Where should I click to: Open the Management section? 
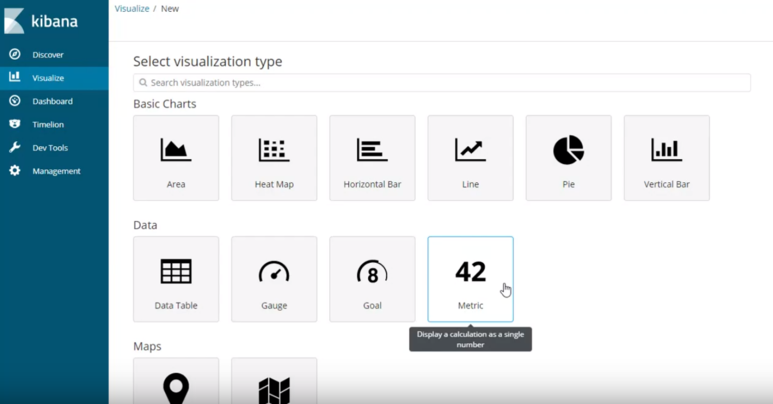click(x=56, y=171)
